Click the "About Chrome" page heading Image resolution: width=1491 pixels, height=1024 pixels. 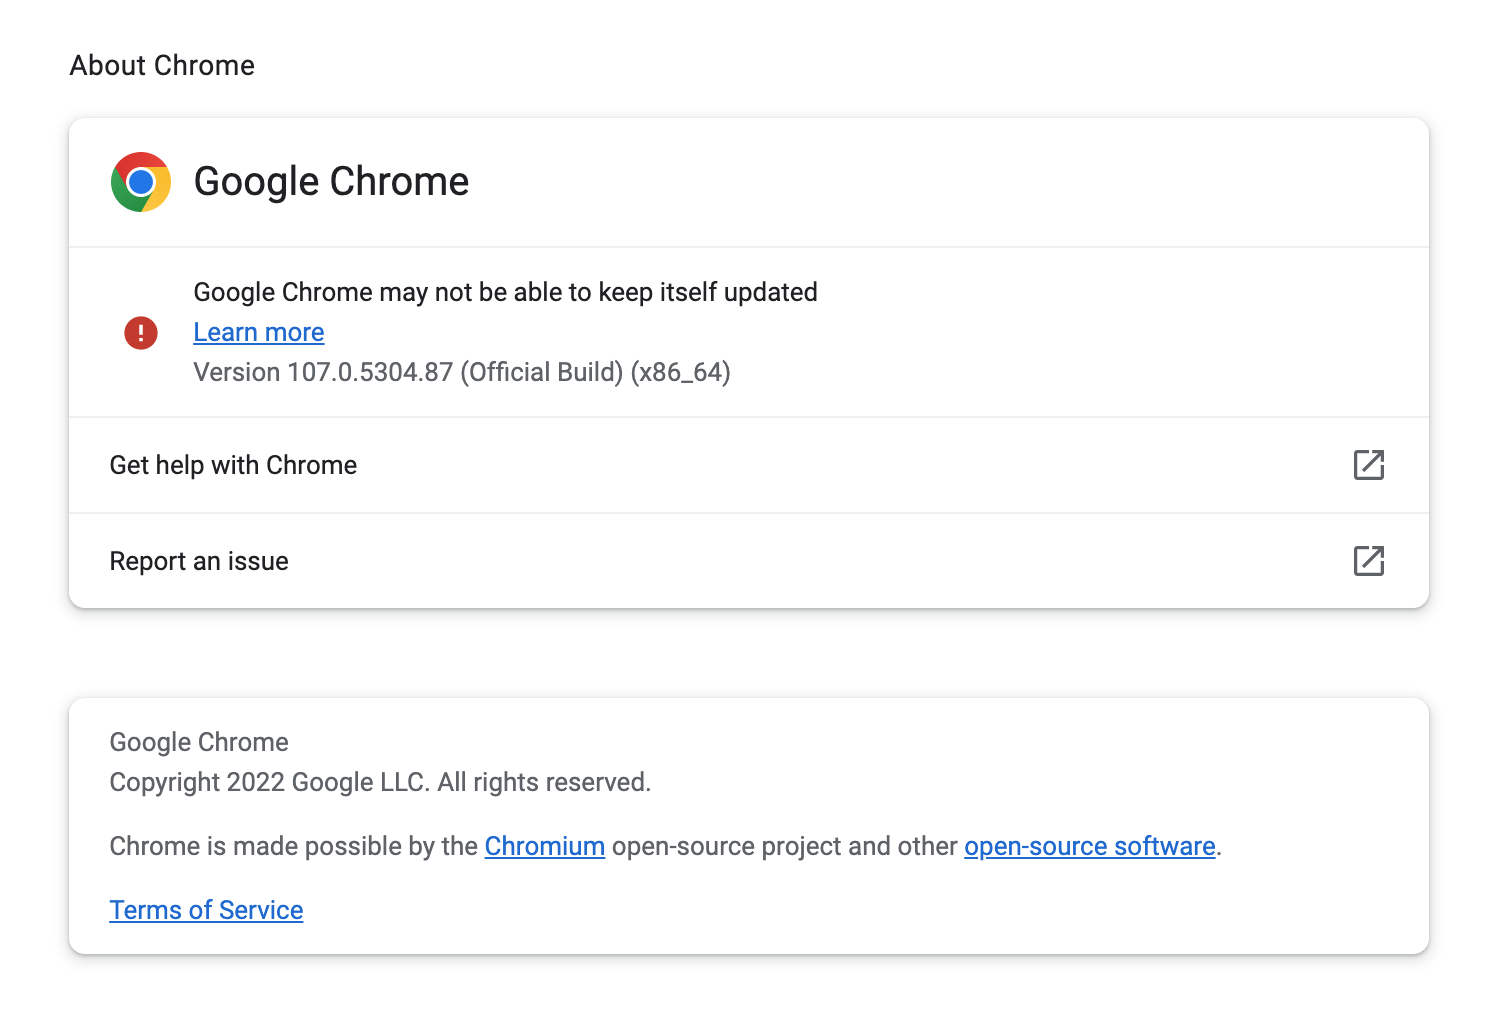(162, 65)
